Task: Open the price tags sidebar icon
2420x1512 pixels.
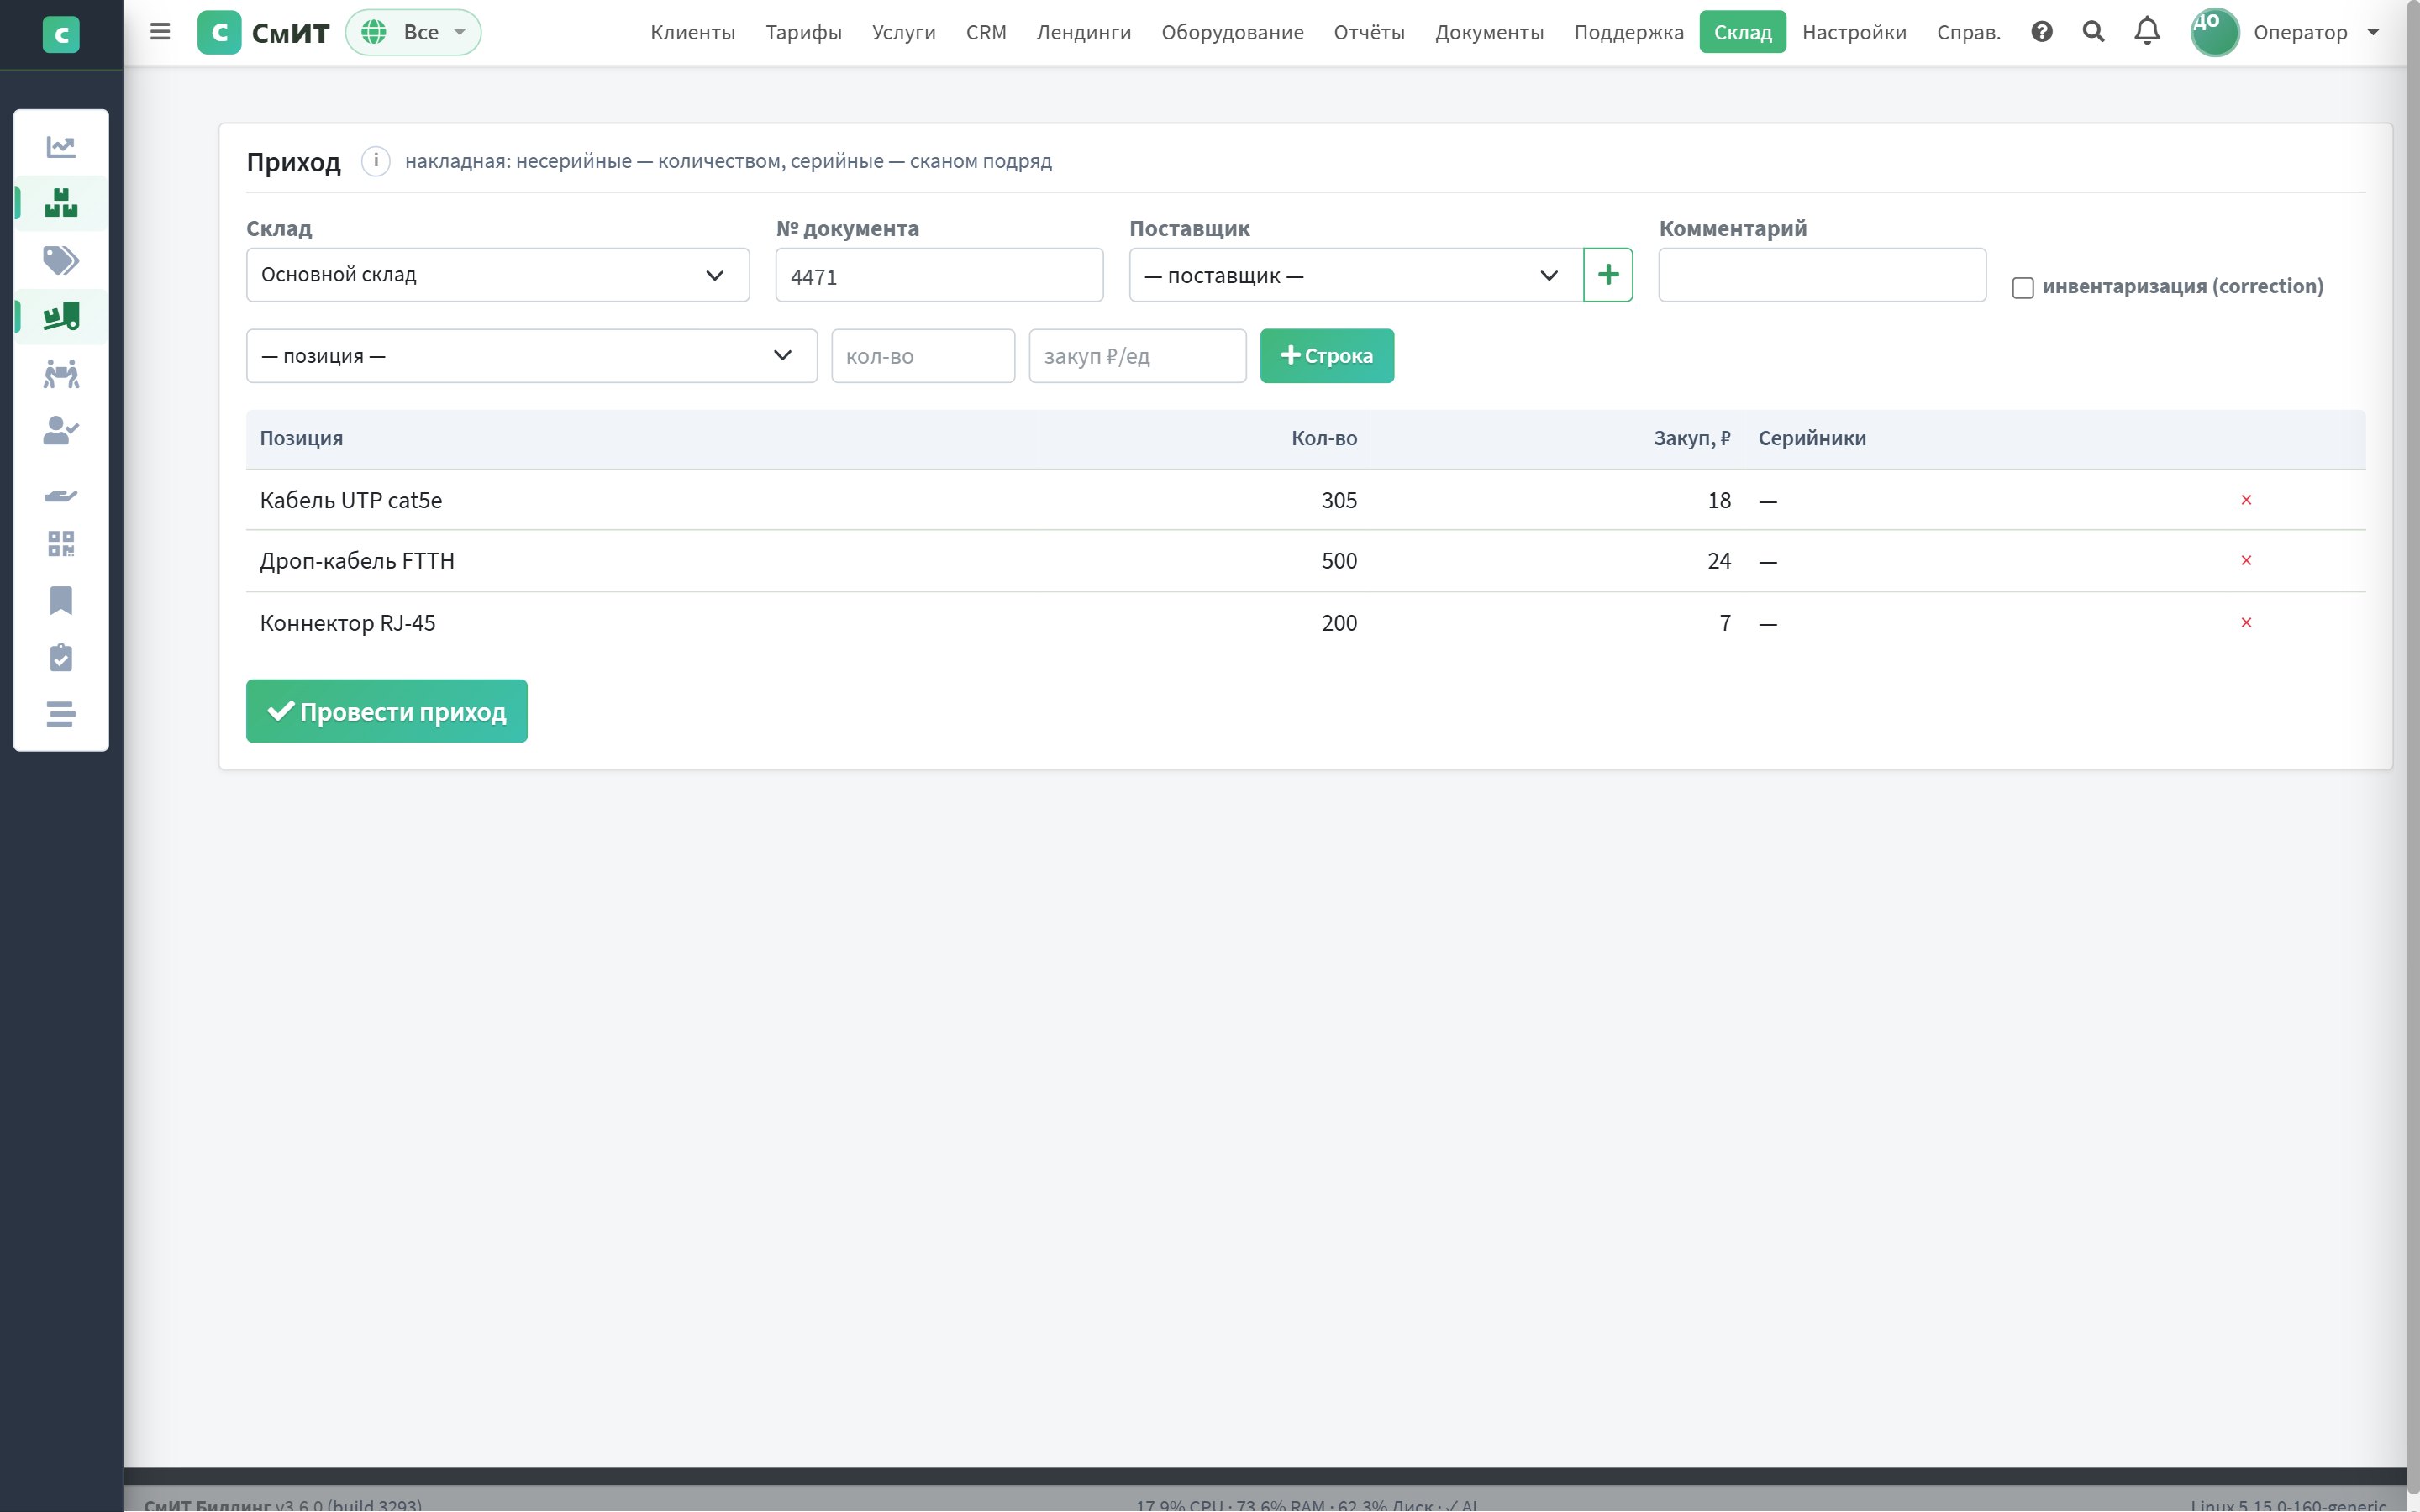Action: 61,260
